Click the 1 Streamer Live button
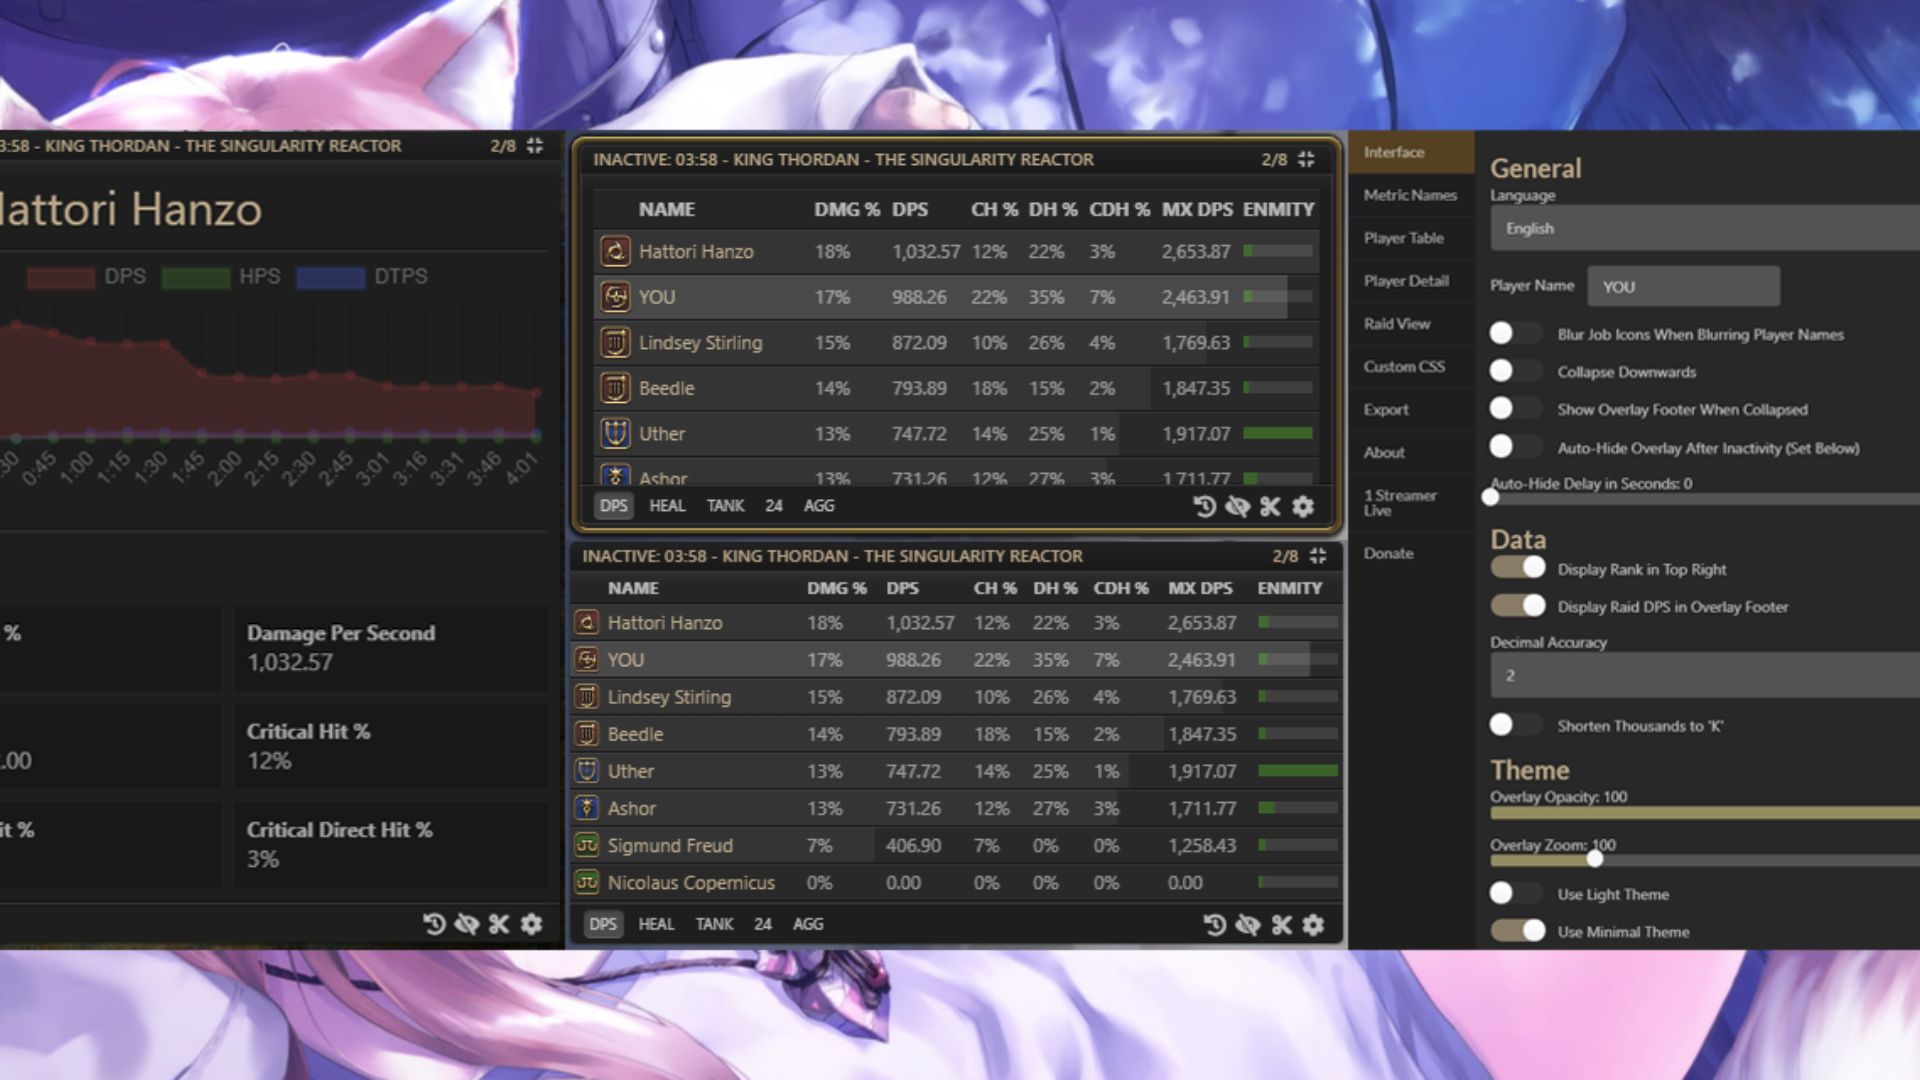 coord(1399,503)
